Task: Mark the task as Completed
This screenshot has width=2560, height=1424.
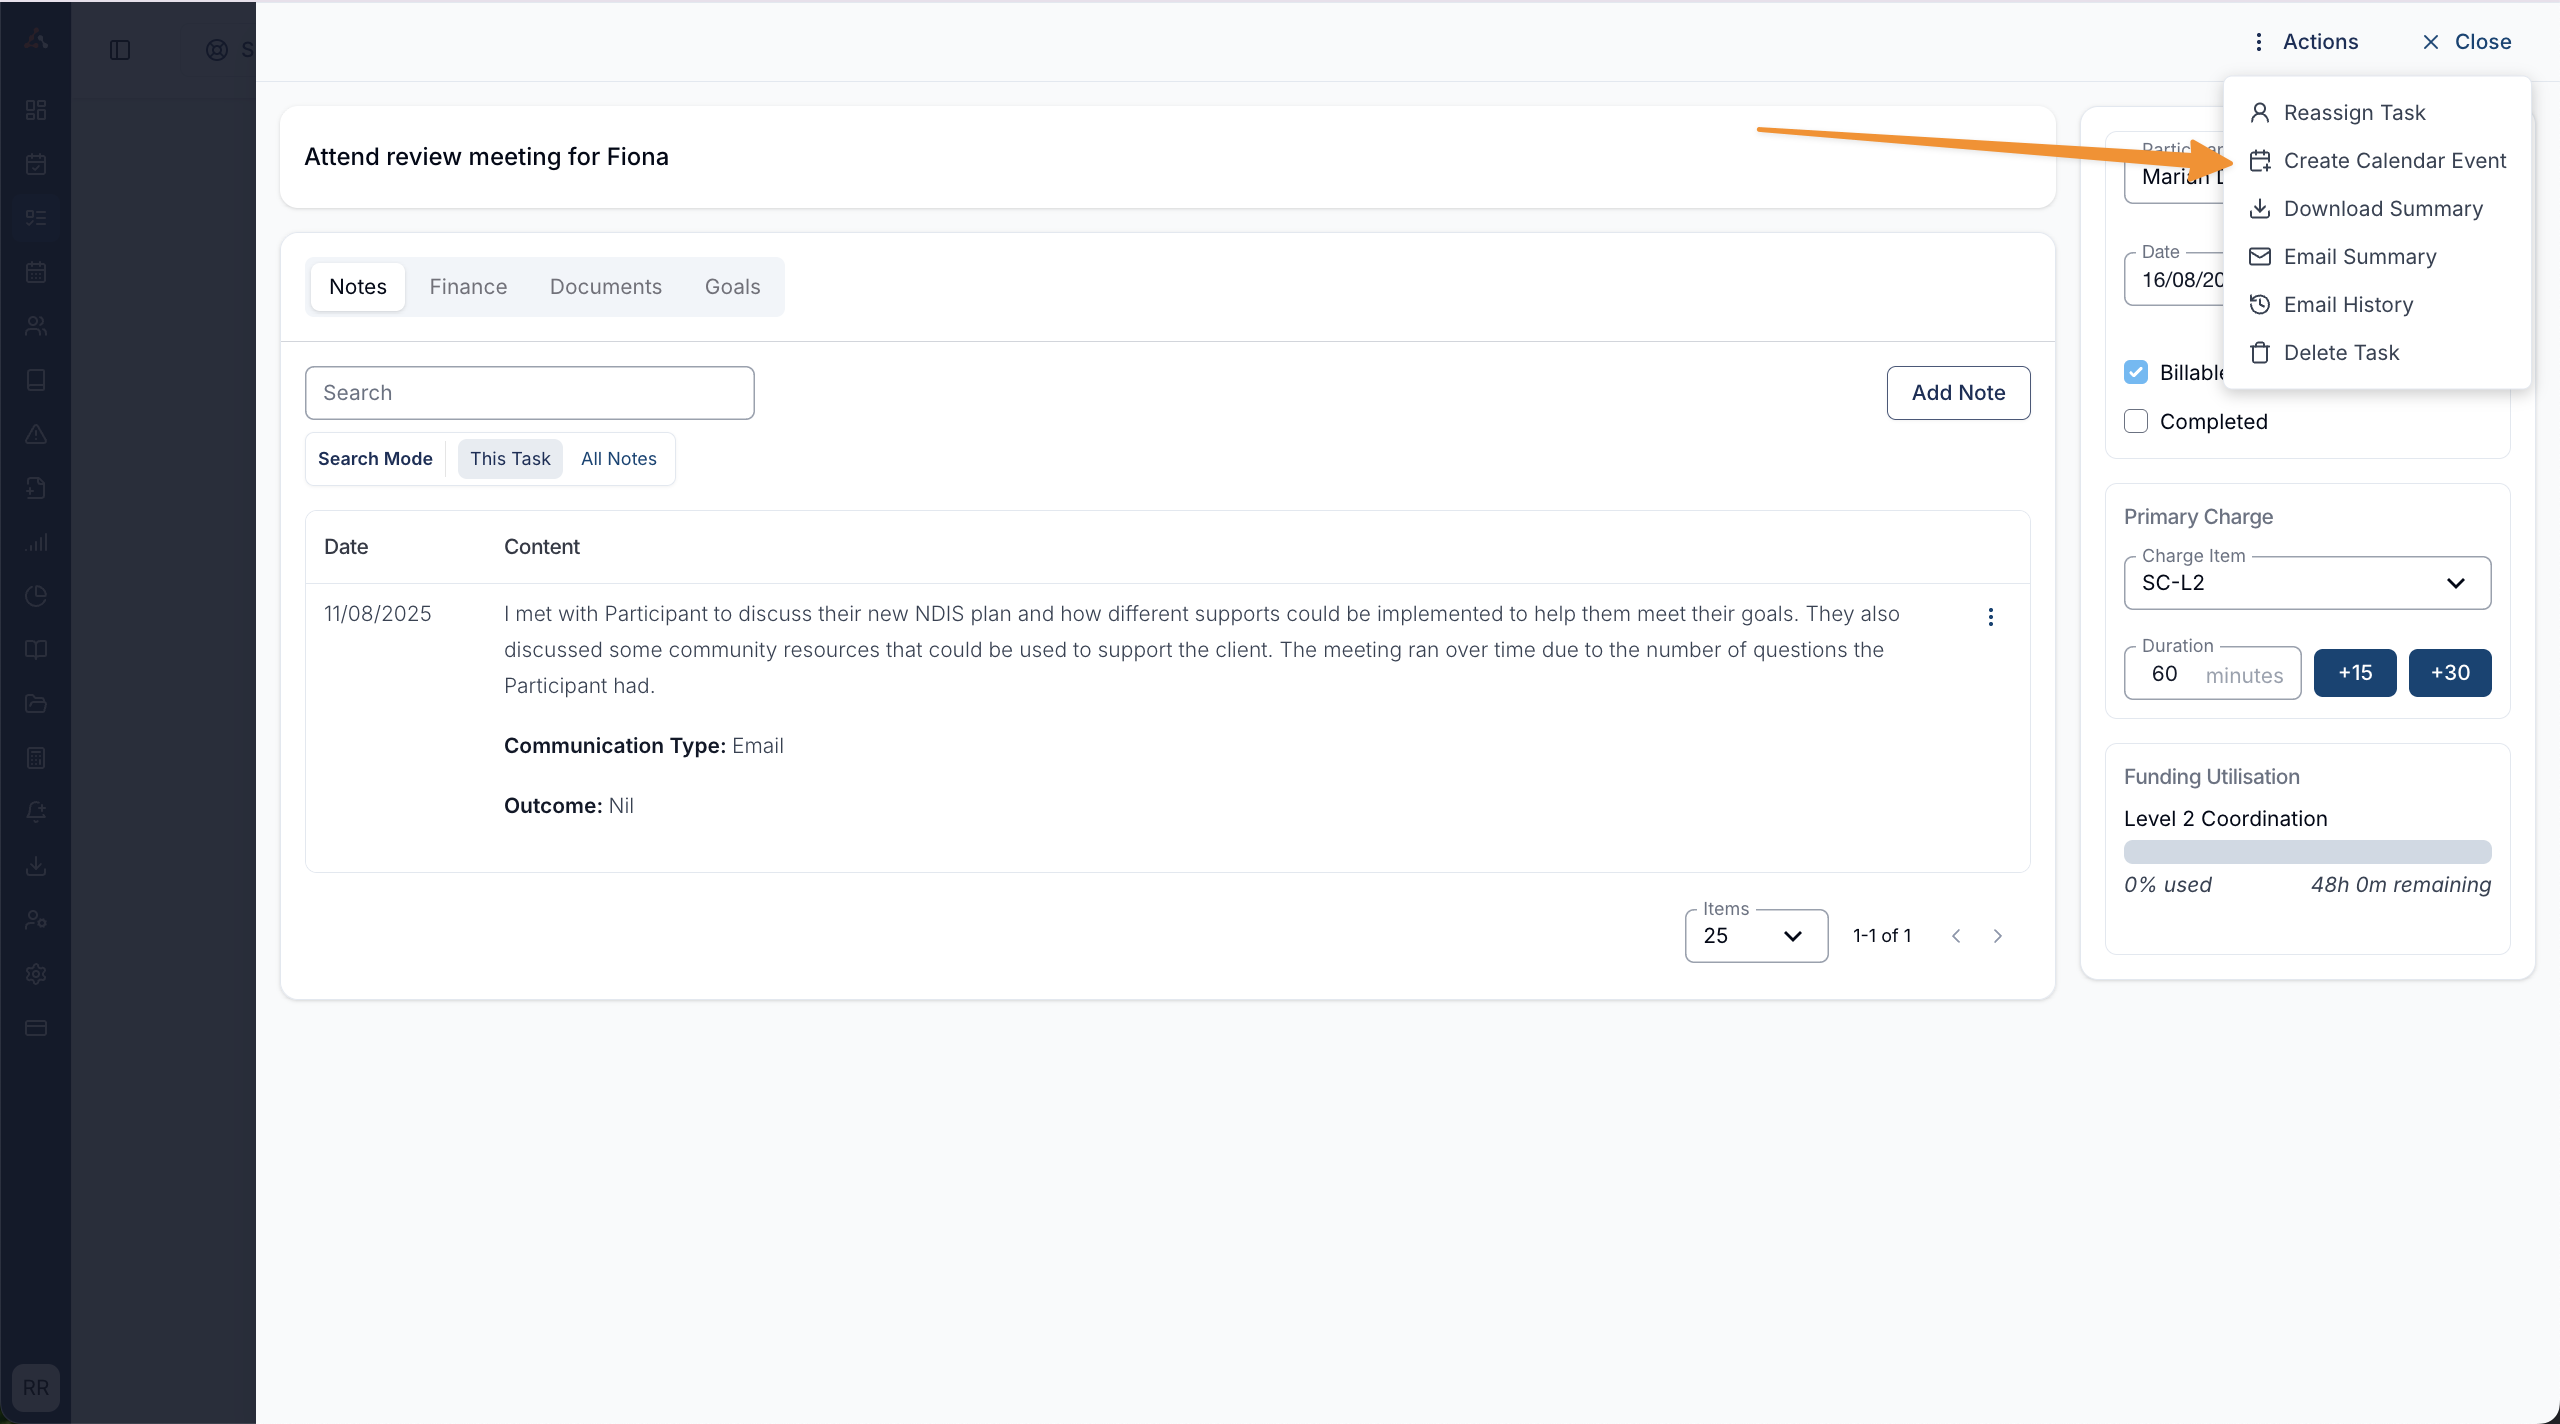Action: 2136,421
